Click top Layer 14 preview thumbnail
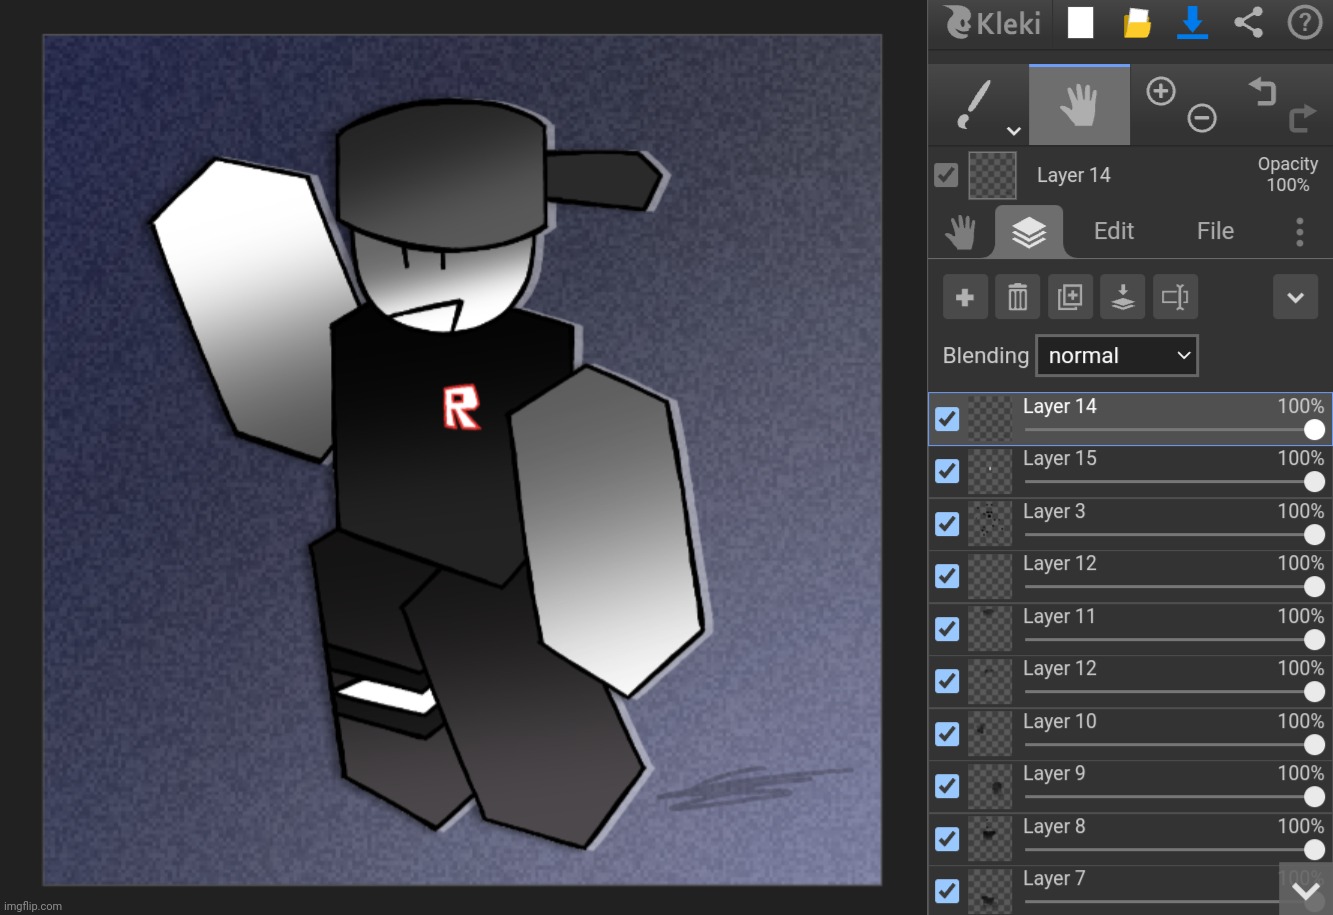The width and height of the screenshot is (1333, 915). (992, 176)
